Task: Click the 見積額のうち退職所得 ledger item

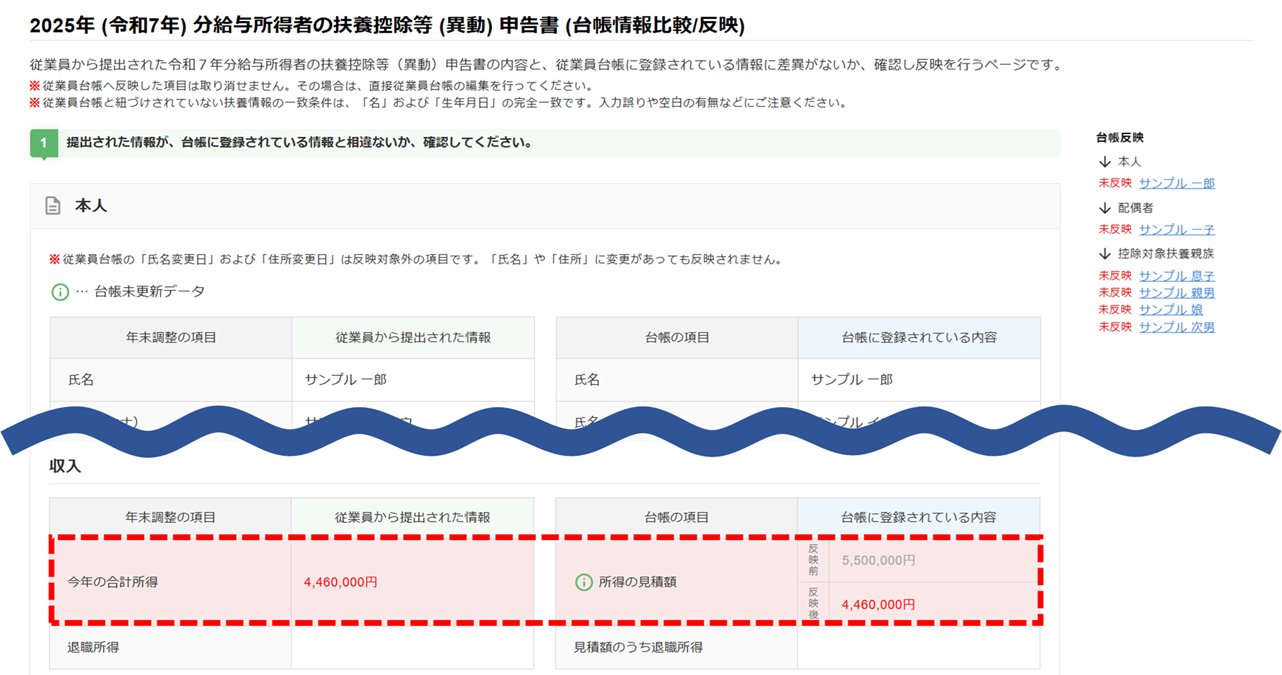Action: (x=638, y=647)
